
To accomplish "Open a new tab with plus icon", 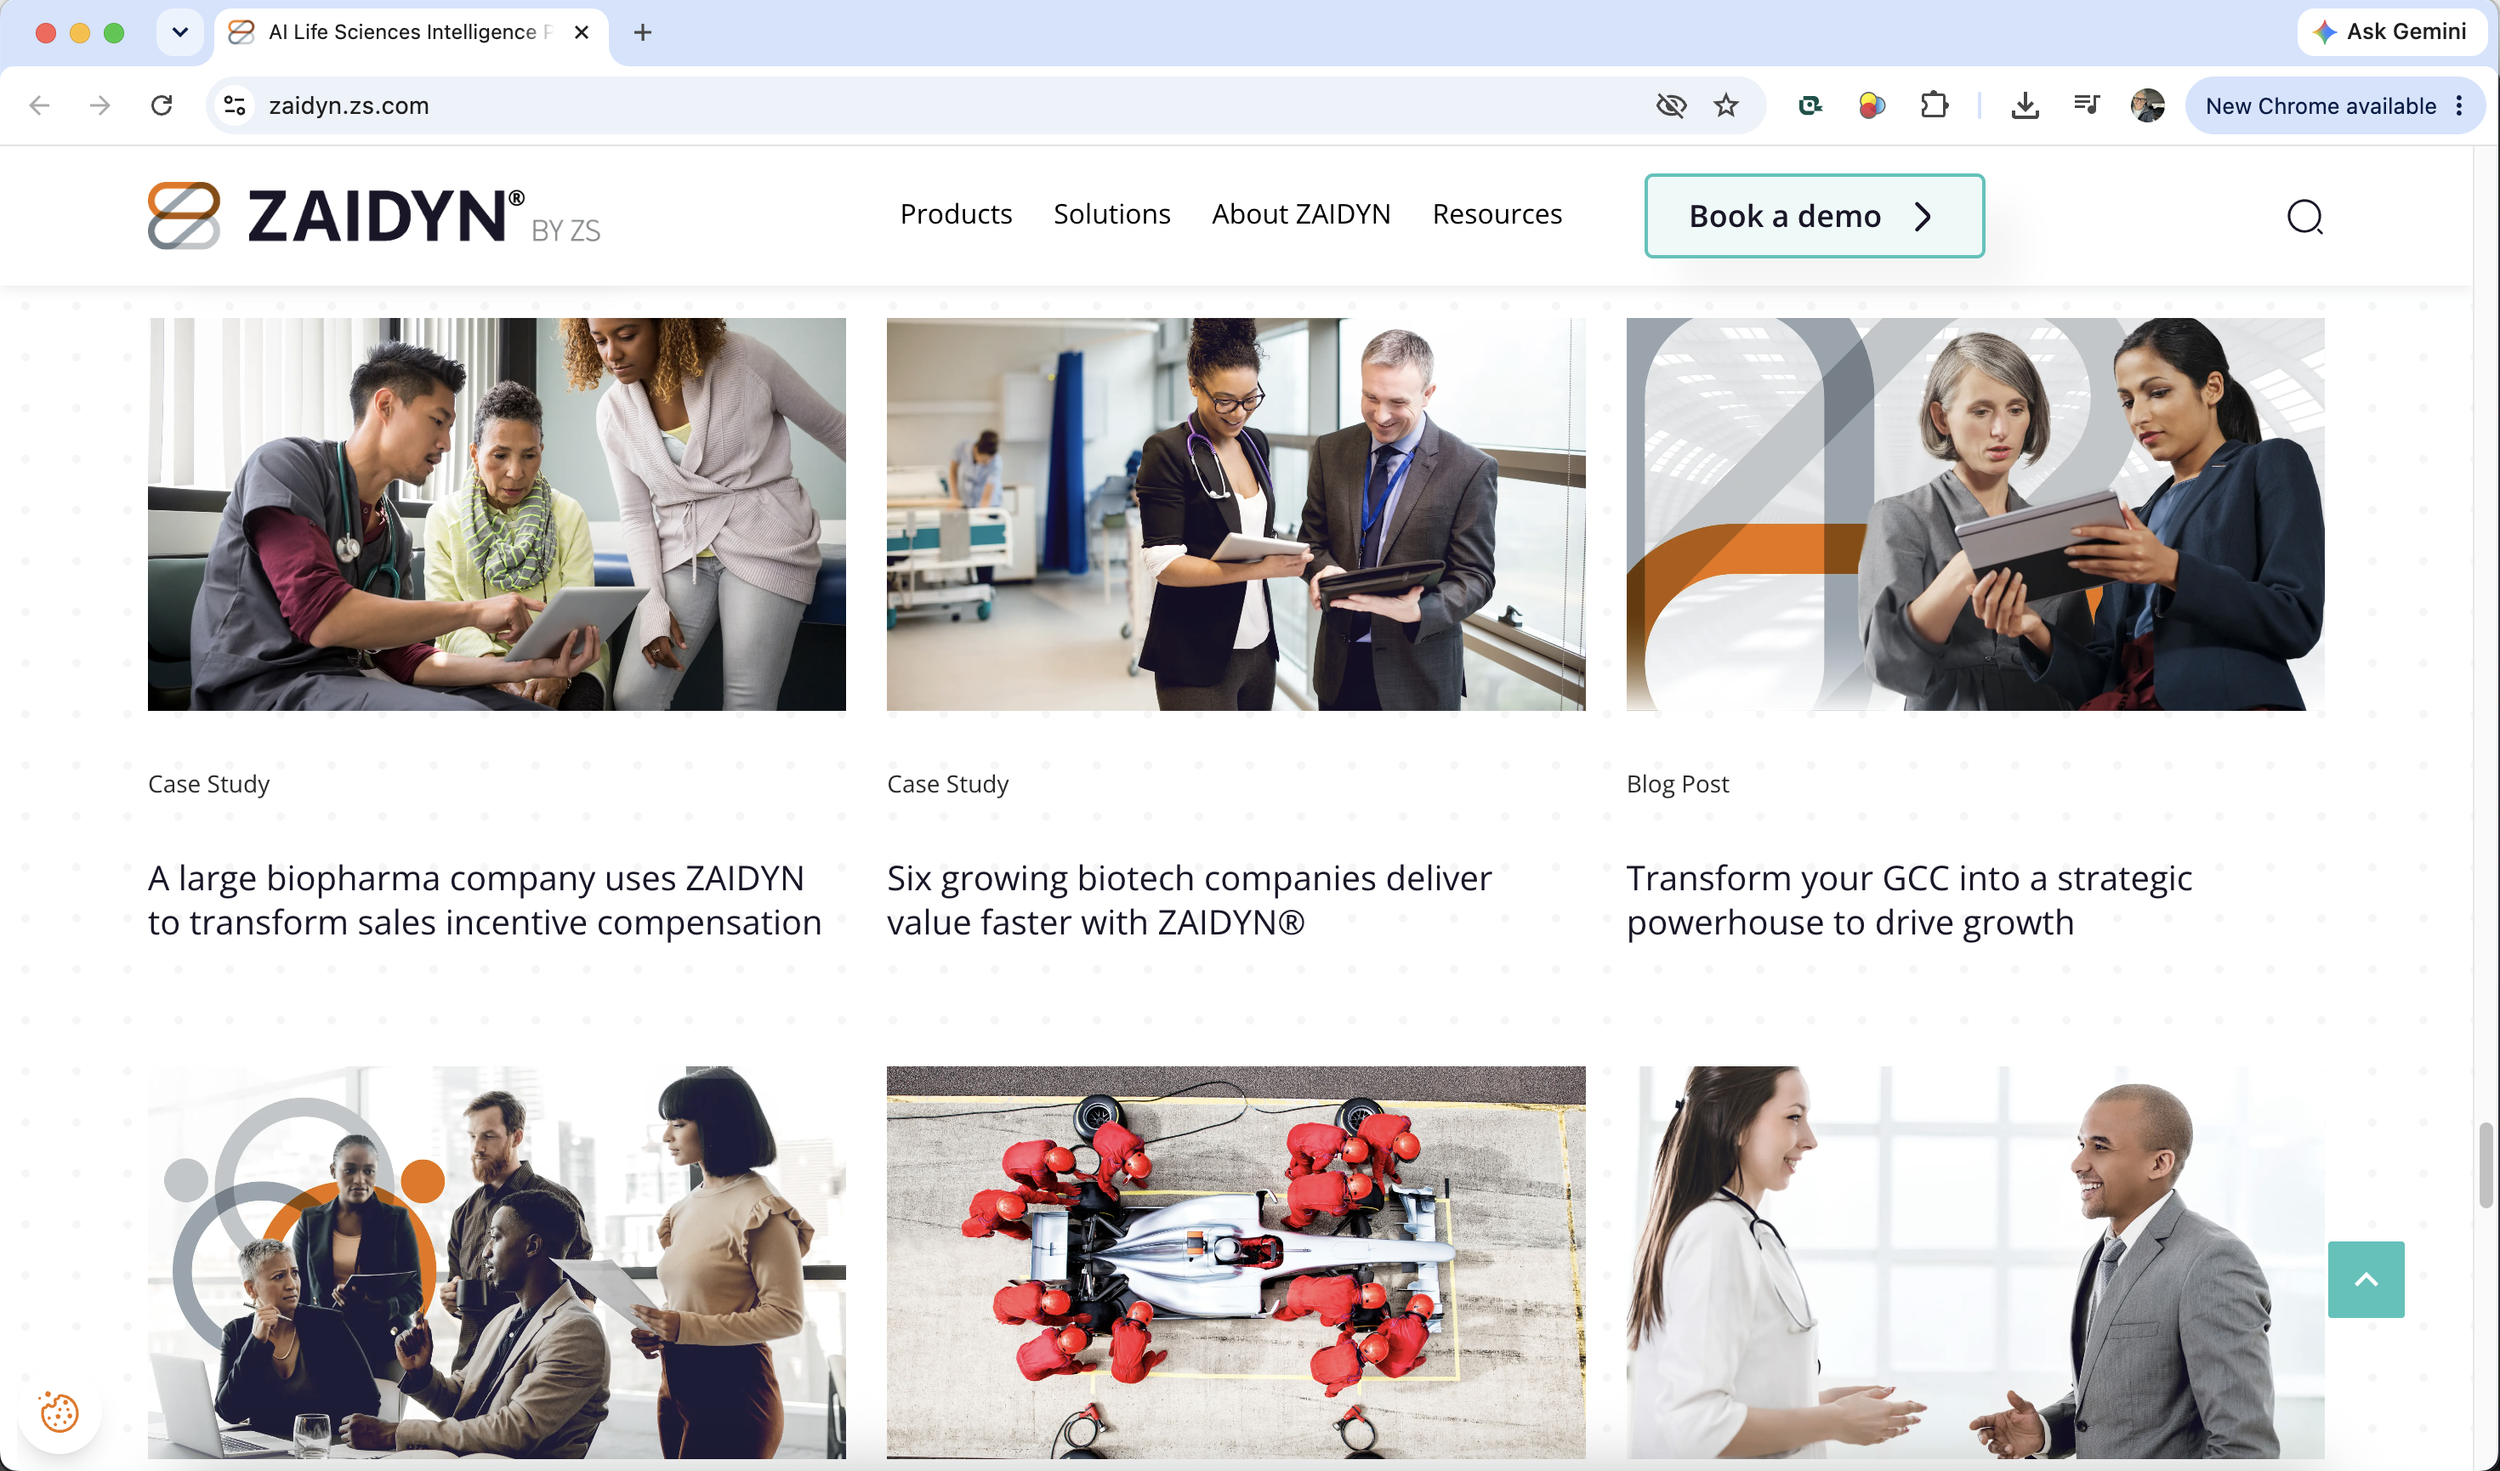I will [x=642, y=32].
